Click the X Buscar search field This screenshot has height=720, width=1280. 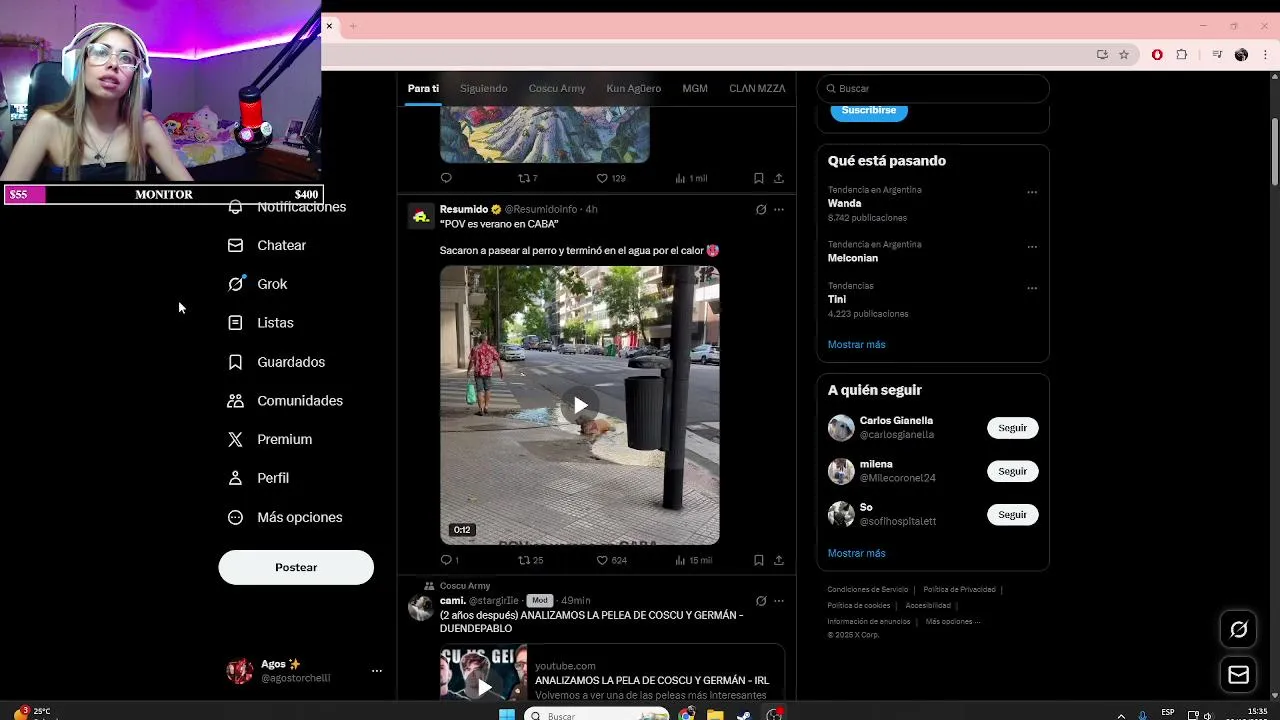pos(933,88)
